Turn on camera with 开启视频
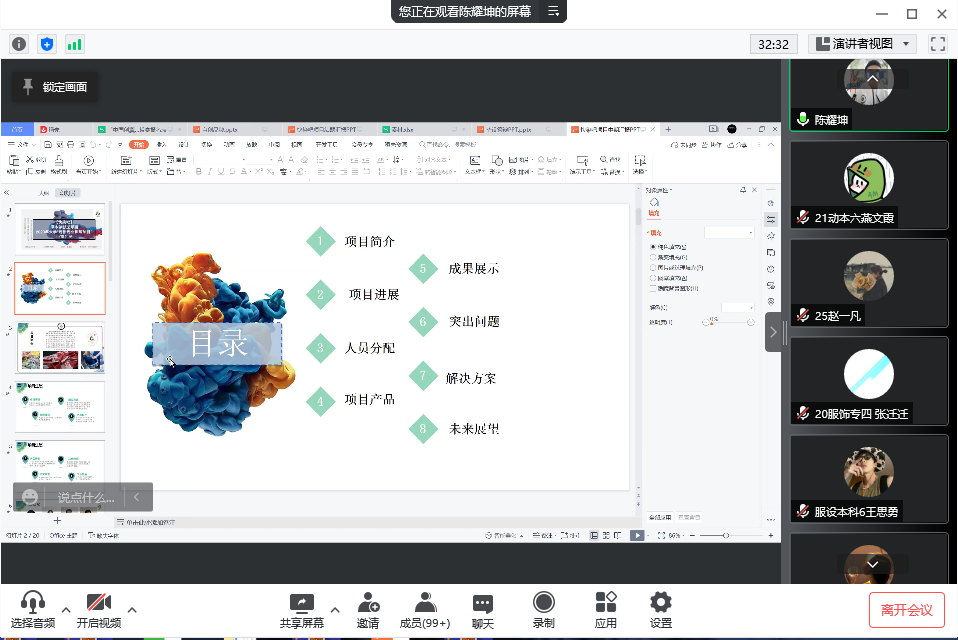Screen dimensions: 958x640 pos(98,610)
